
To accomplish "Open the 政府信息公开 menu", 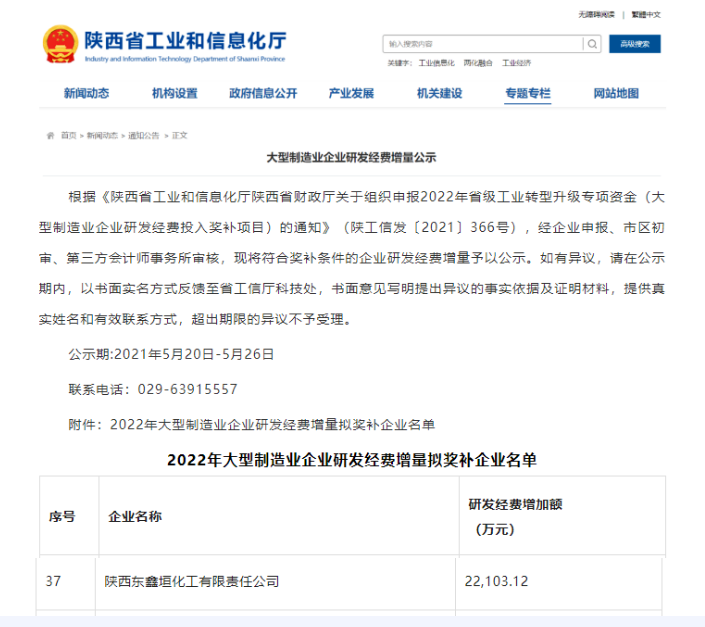I will pyautogui.click(x=263, y=93).
